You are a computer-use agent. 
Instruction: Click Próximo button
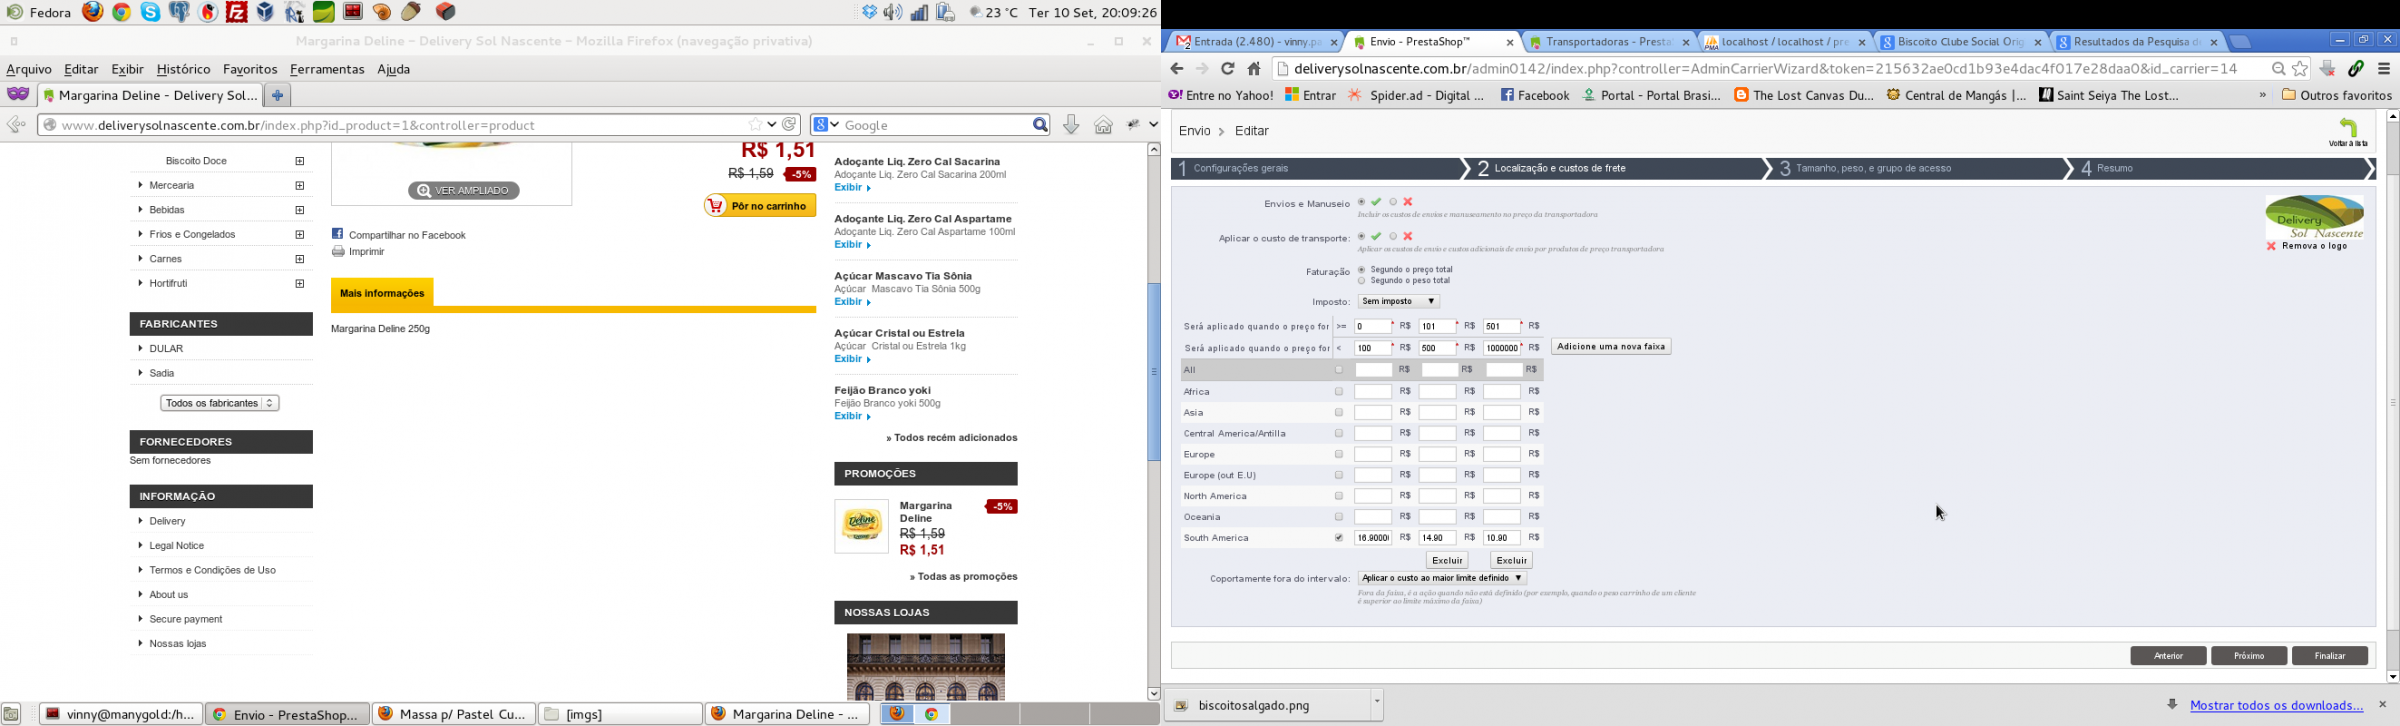tap(2249, 656)
